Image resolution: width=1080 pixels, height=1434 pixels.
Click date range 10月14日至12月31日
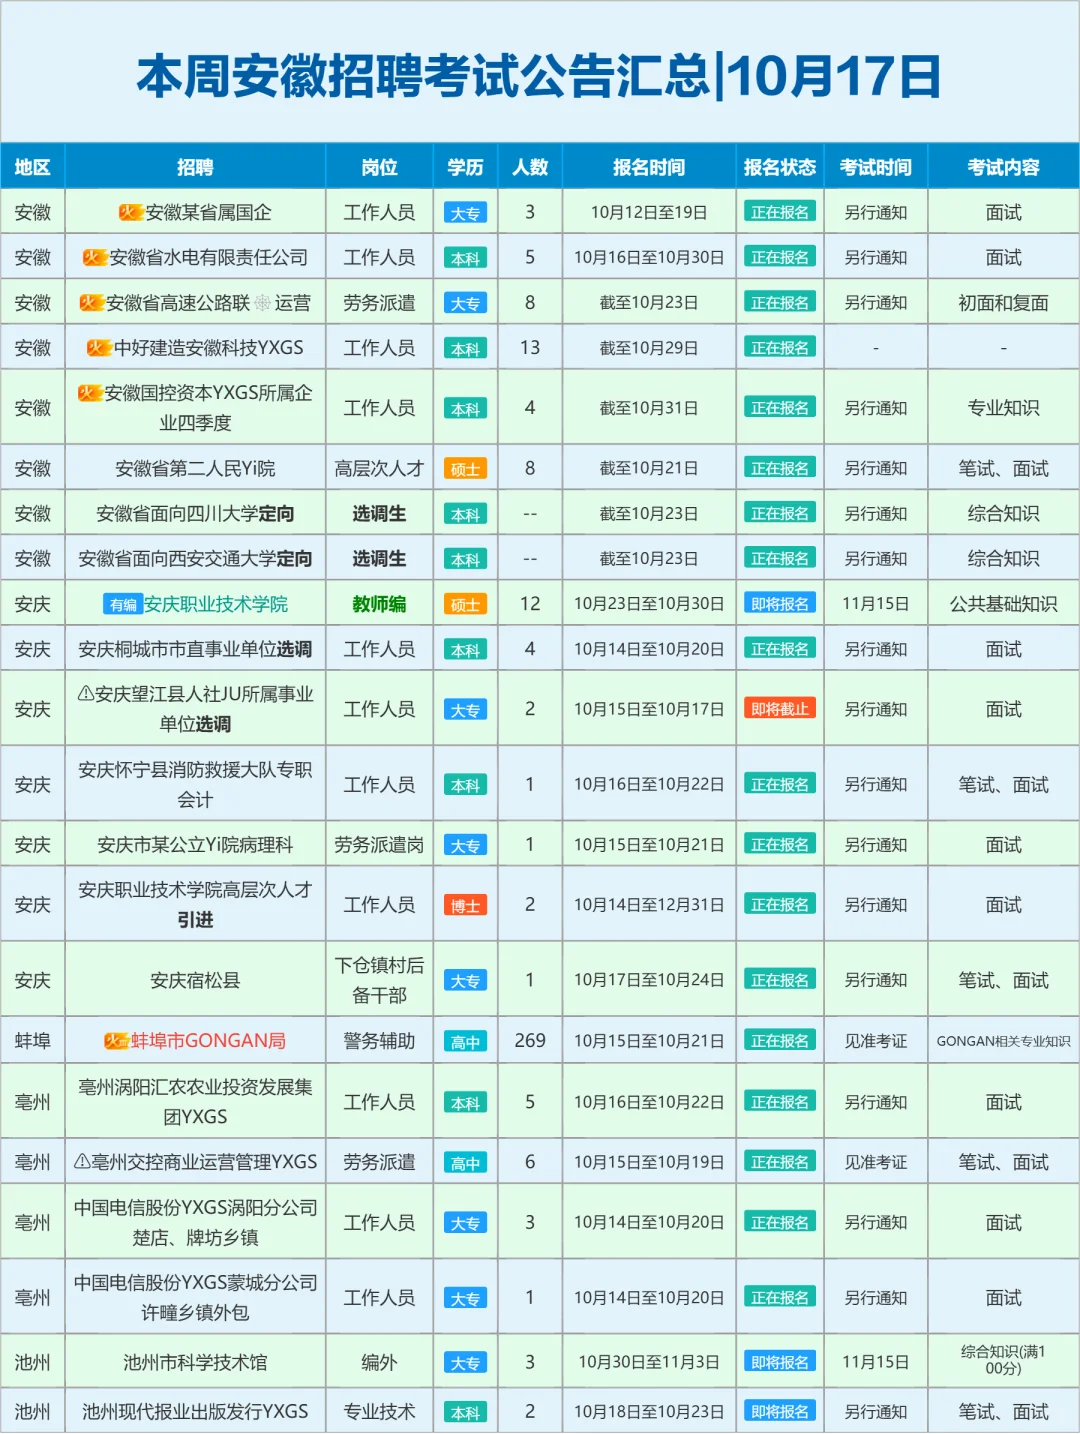pyautogui.click(x=649, y=905)
